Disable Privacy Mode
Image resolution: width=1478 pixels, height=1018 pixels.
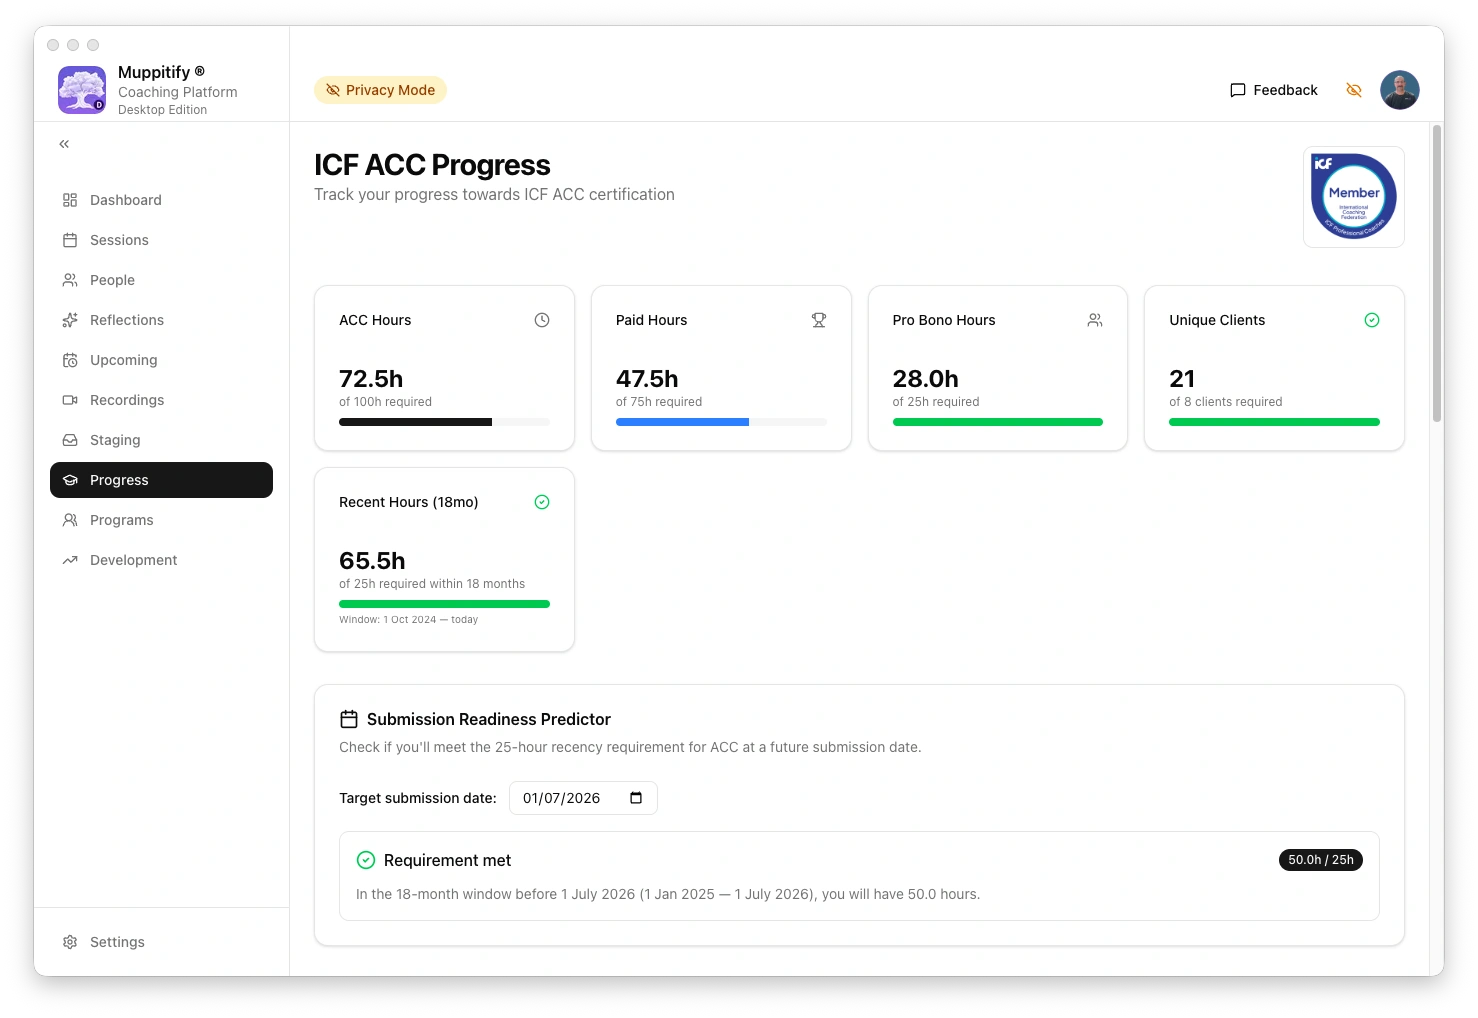(380, 90)
